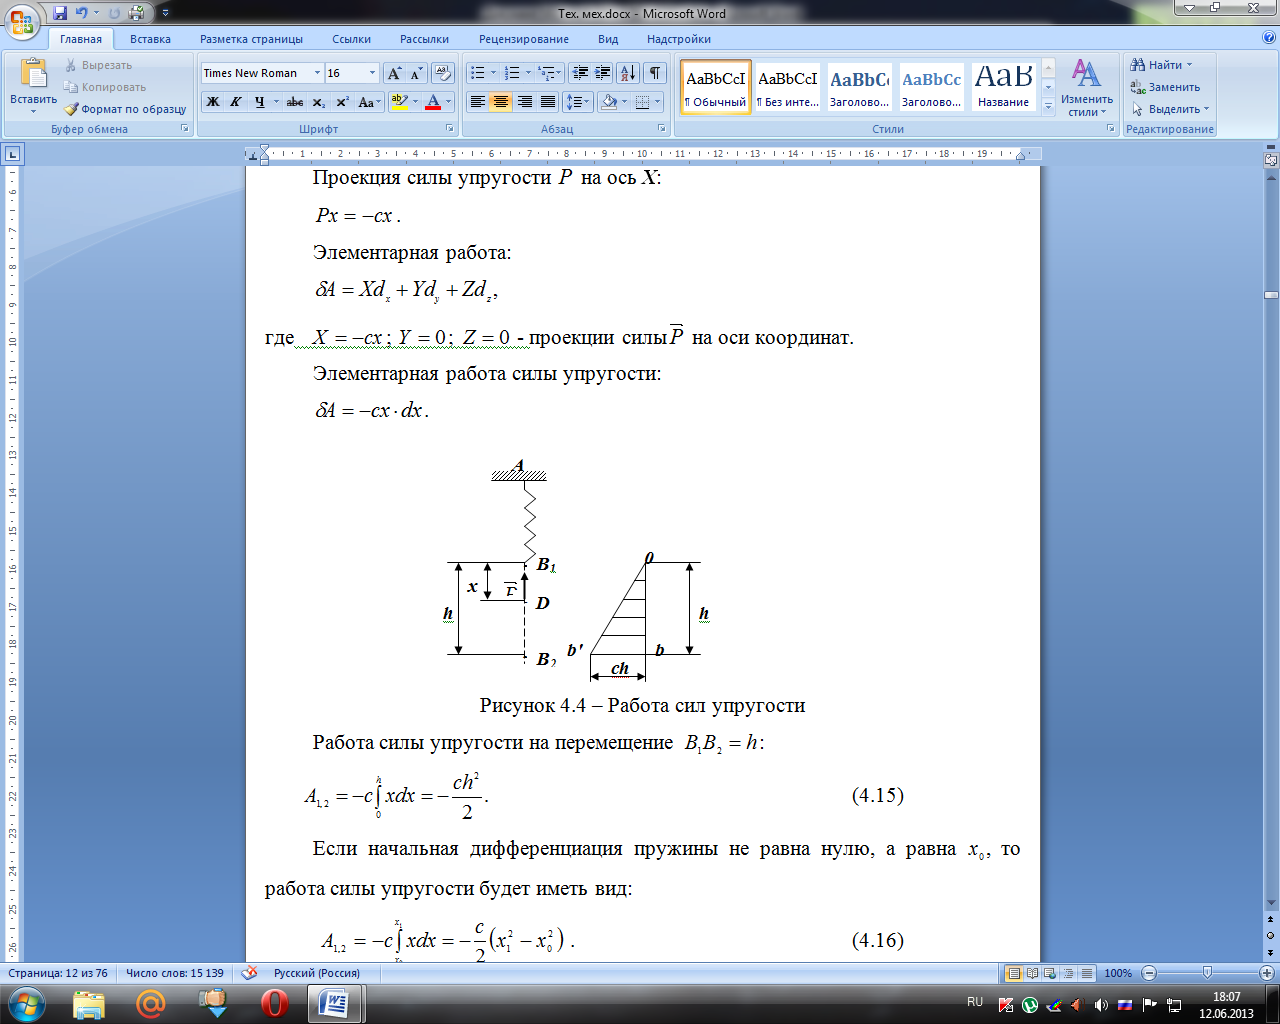Justify the text alignment

[x=548, y=102]
